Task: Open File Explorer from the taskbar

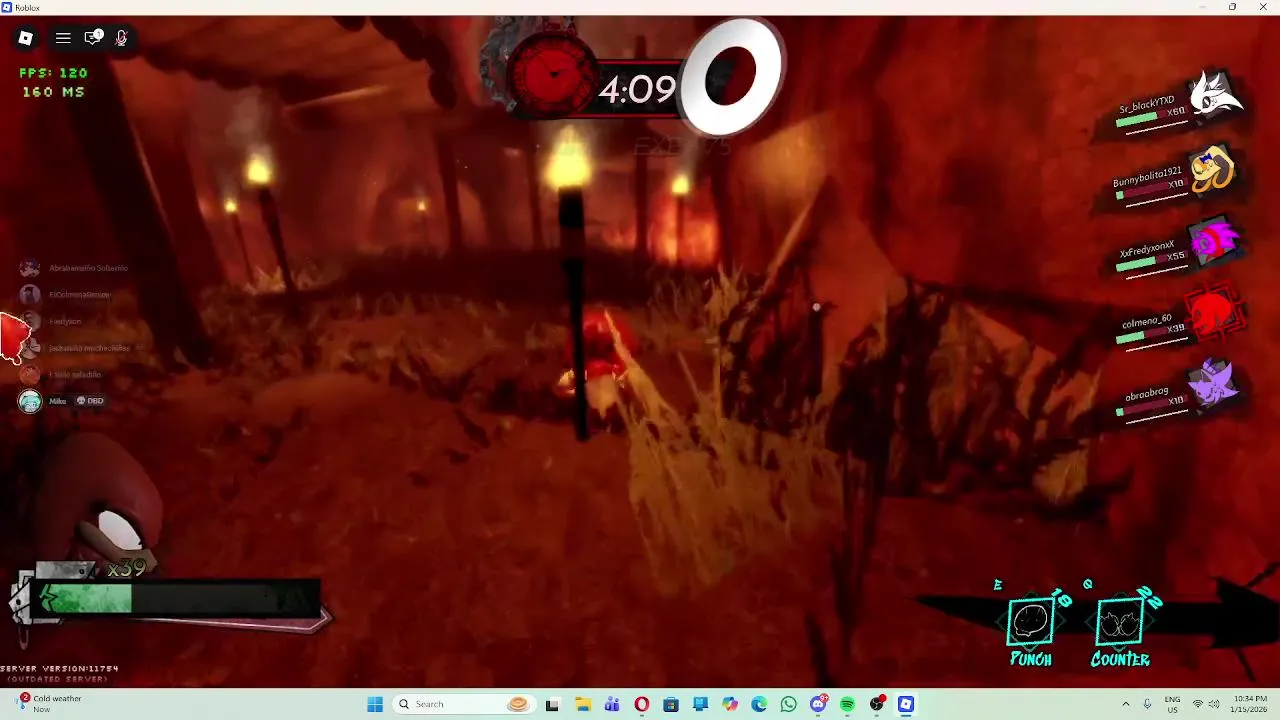Action: coord(583,704)
